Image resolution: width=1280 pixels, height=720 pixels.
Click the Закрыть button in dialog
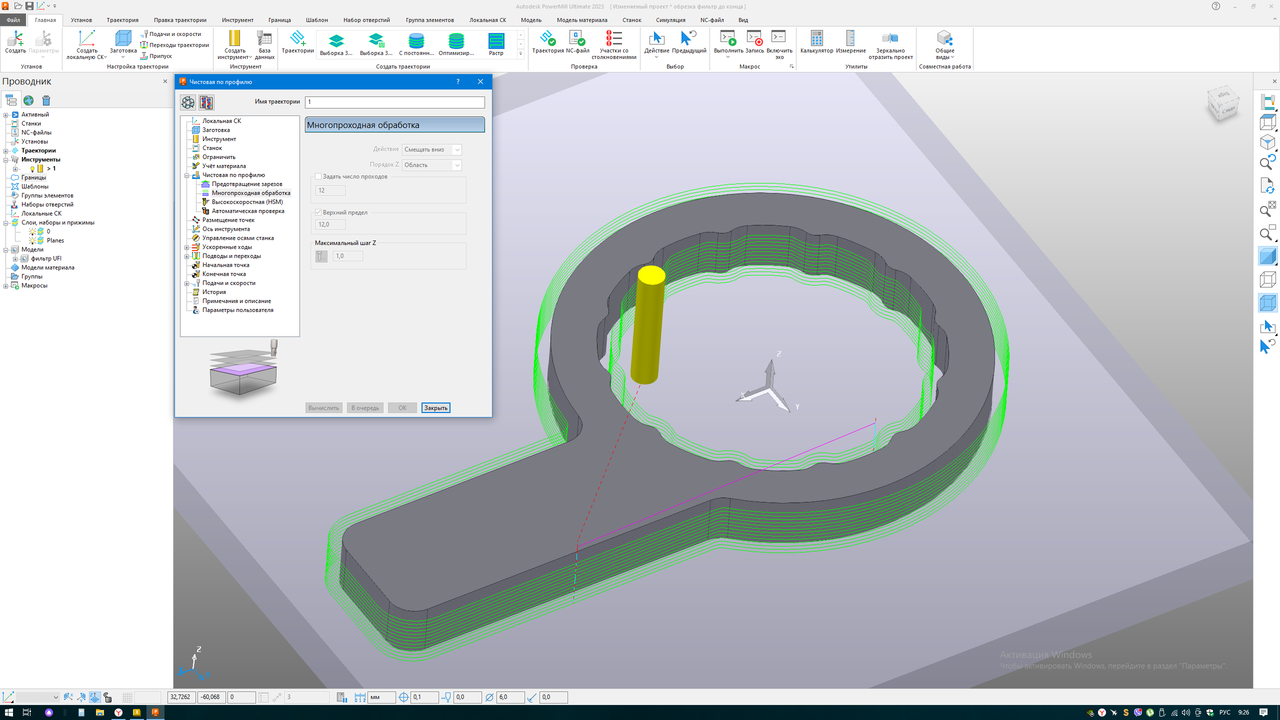click(436, 408)
